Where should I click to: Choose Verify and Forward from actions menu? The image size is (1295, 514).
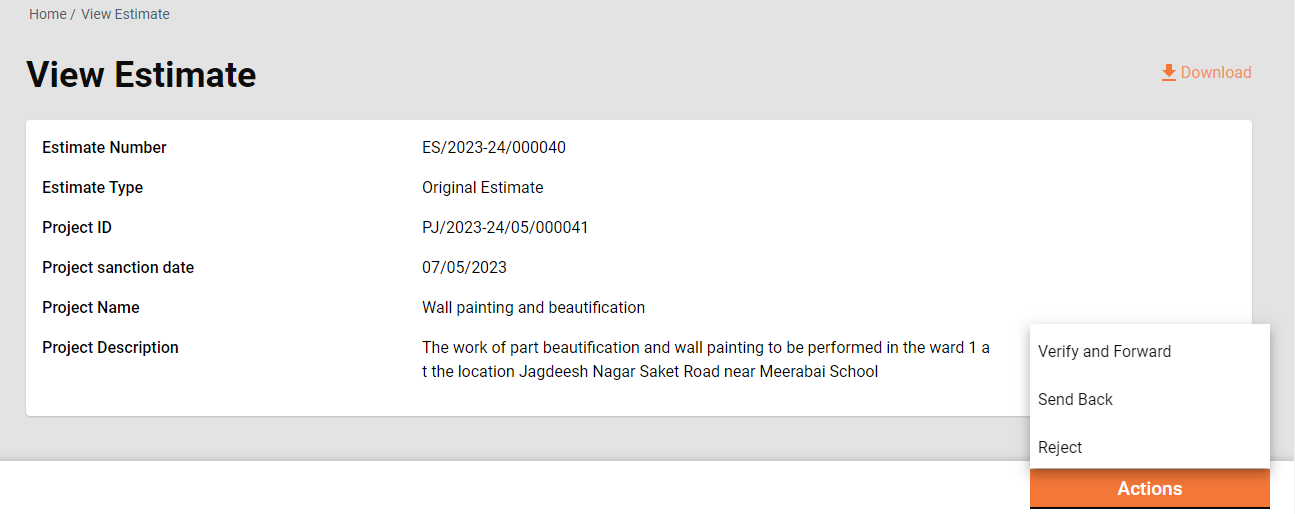tap(1104, 351)
